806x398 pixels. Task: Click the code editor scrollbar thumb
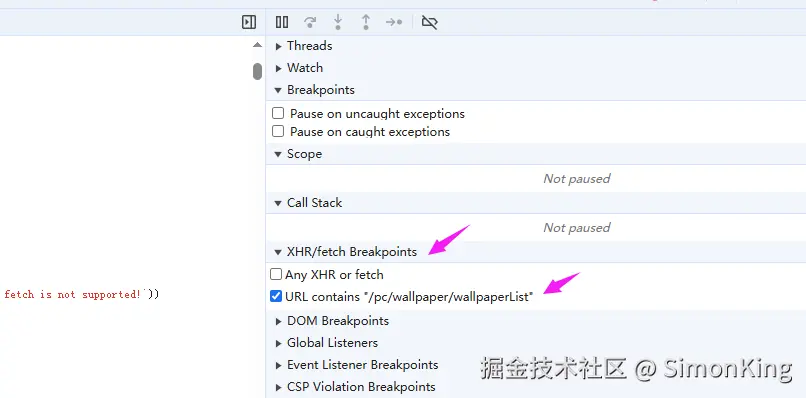coord(258,71)
